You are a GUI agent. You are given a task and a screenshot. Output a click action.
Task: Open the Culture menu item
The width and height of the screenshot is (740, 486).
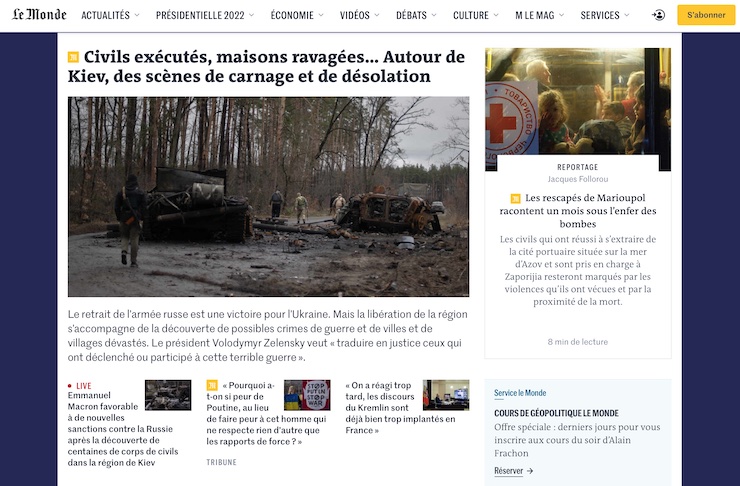(471, 15)
